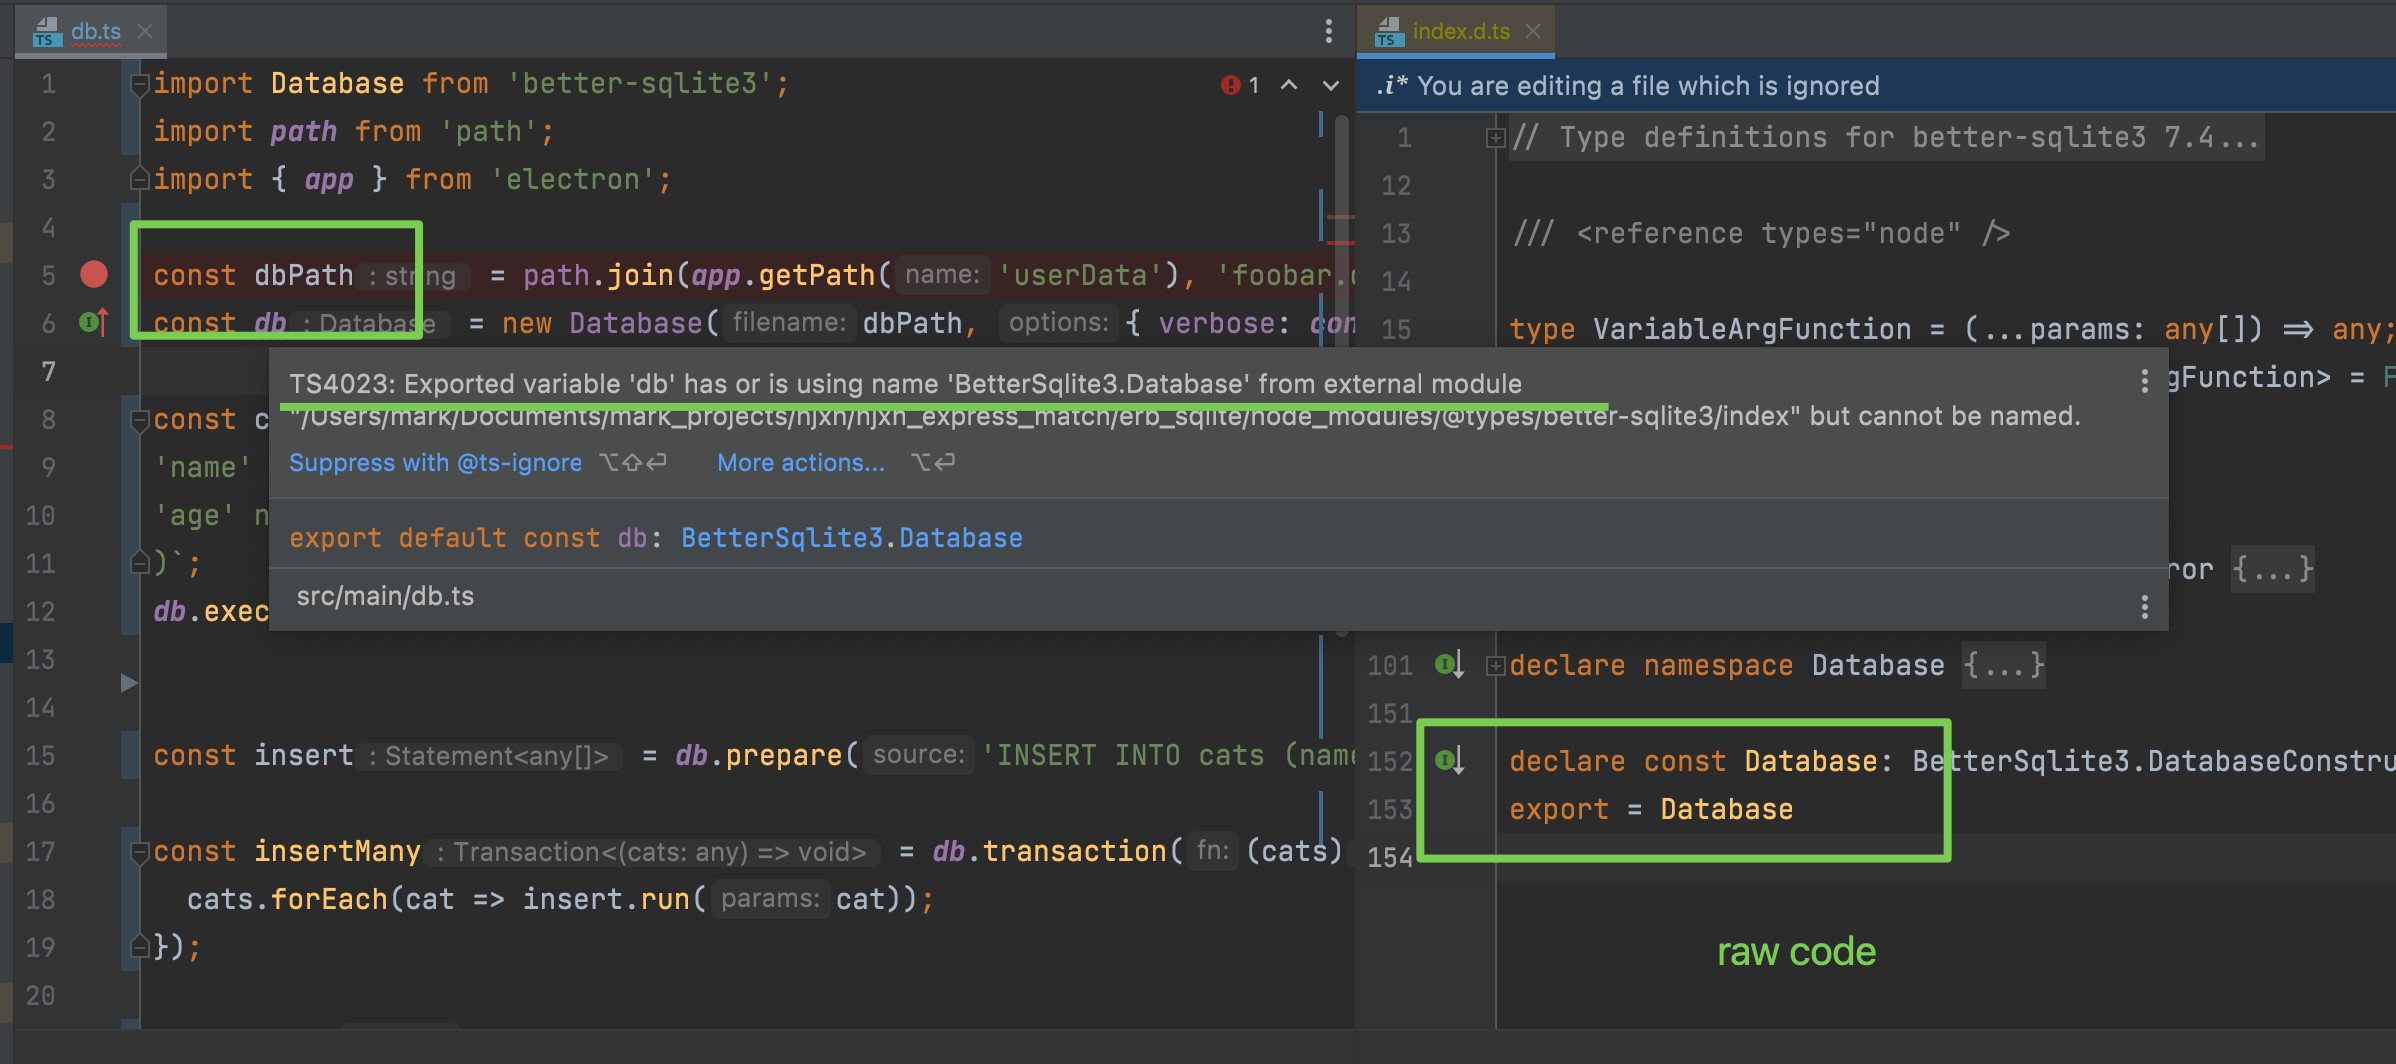Screen dimensions: 2396x1064
Task: Click the src/main/db.ts path in popup
Action: click(385, 596)
